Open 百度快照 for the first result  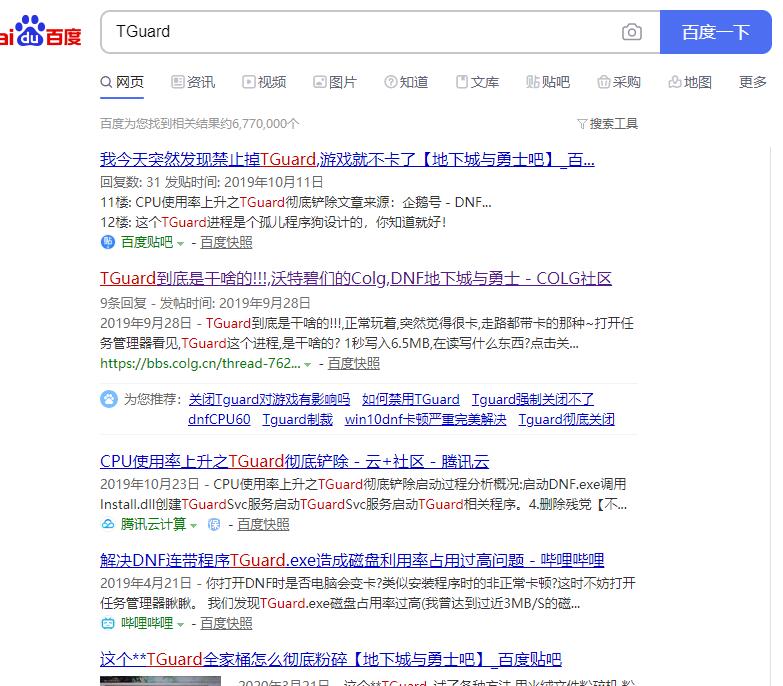tap(226, 242)
